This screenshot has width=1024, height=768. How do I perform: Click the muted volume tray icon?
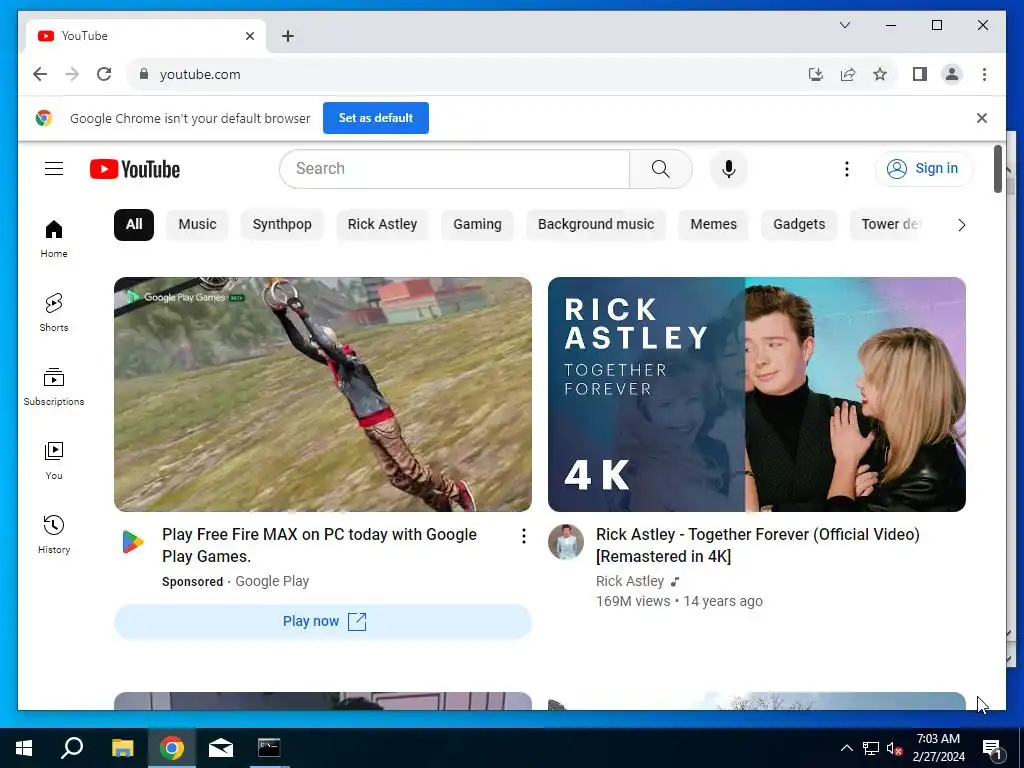tap(894, 748)
